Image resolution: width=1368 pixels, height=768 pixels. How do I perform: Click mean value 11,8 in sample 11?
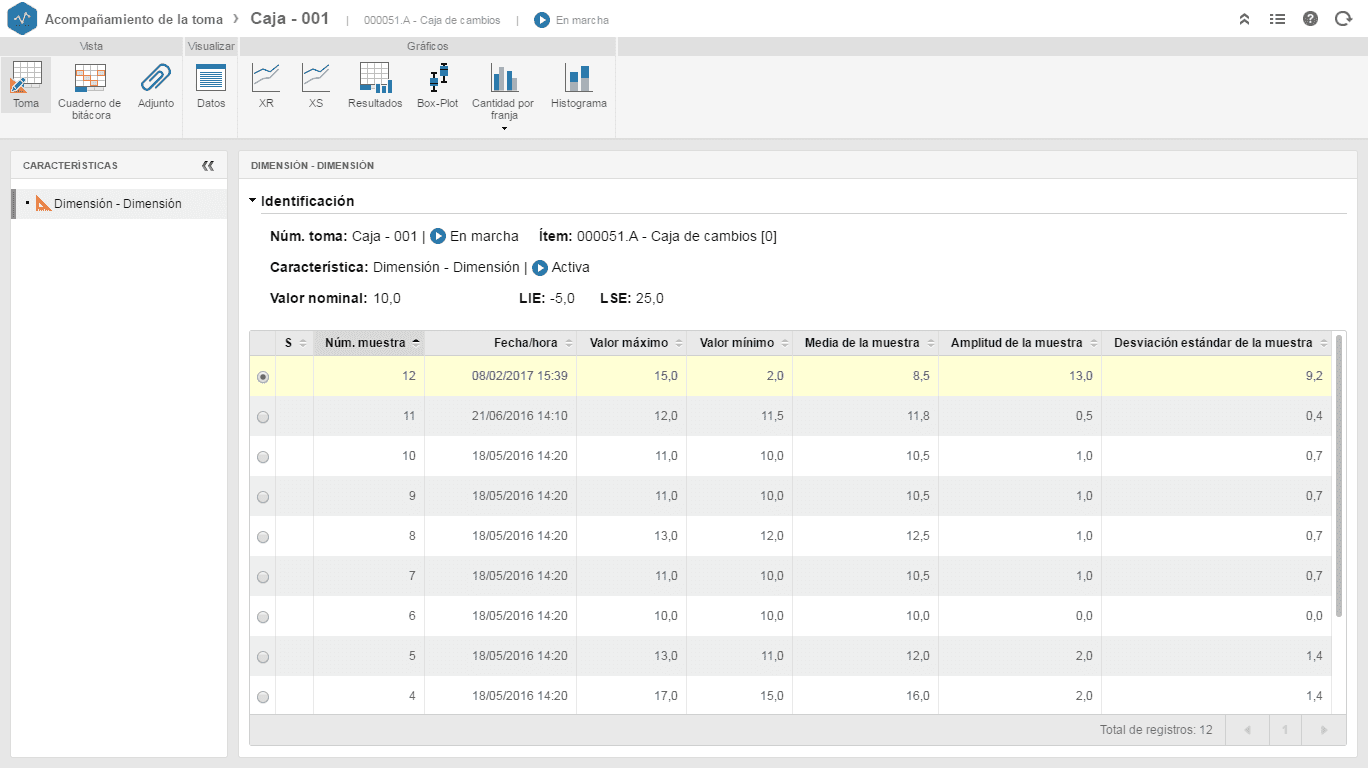(x=918, y=416)
